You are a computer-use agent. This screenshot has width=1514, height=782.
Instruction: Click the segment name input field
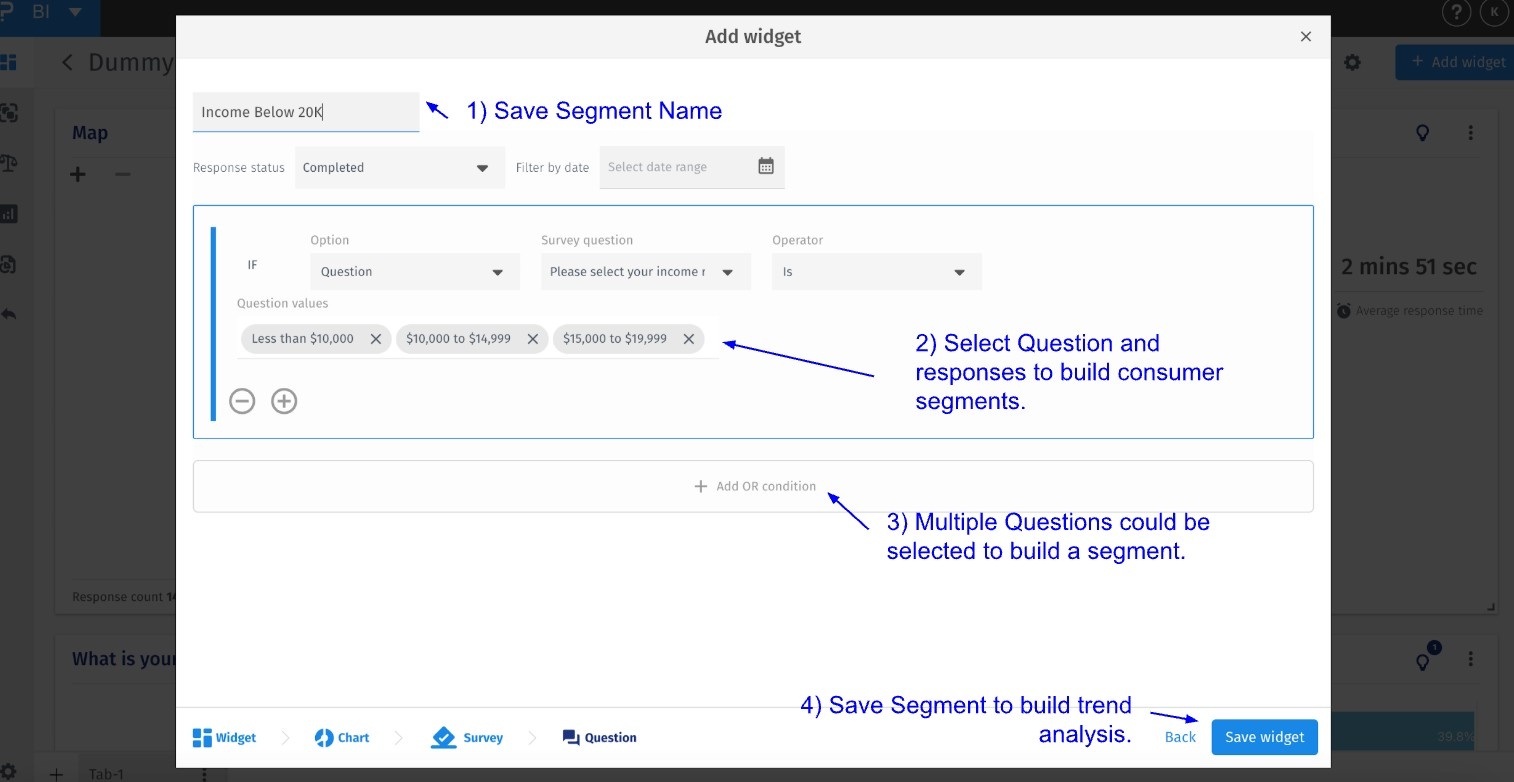coord(305,112)
